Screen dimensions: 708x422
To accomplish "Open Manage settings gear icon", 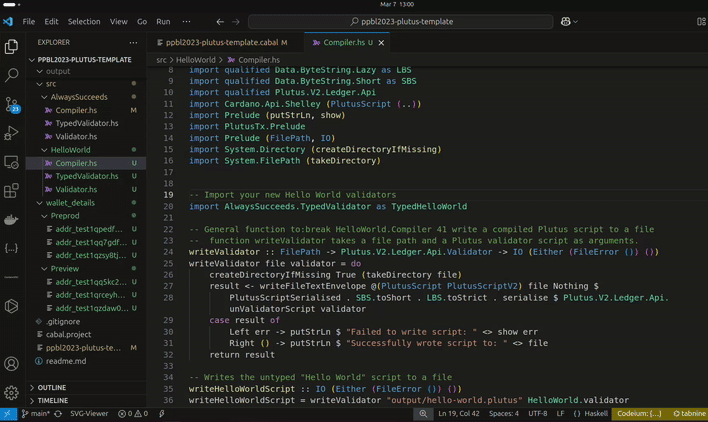I will pos(12,393).
